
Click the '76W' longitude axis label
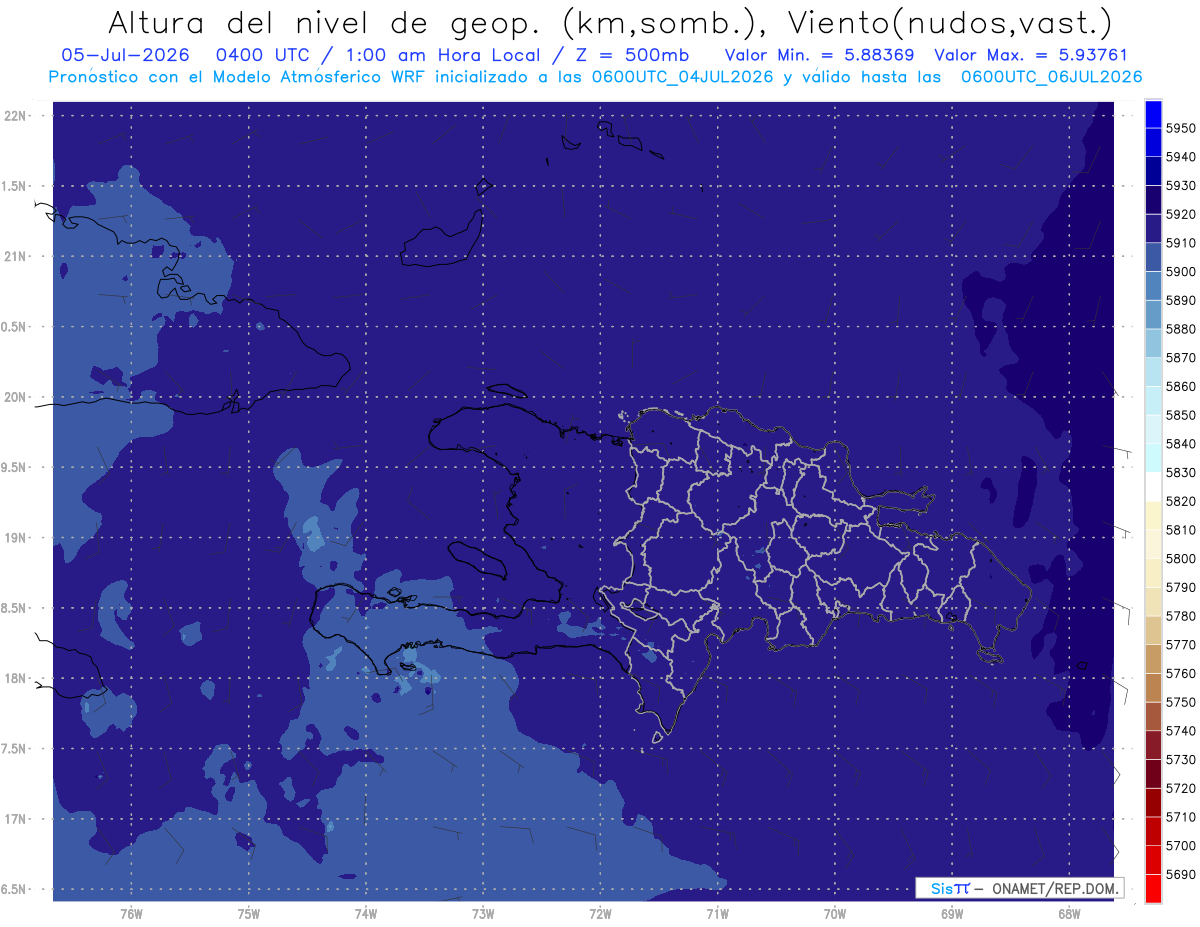click(x=131, y=913)
